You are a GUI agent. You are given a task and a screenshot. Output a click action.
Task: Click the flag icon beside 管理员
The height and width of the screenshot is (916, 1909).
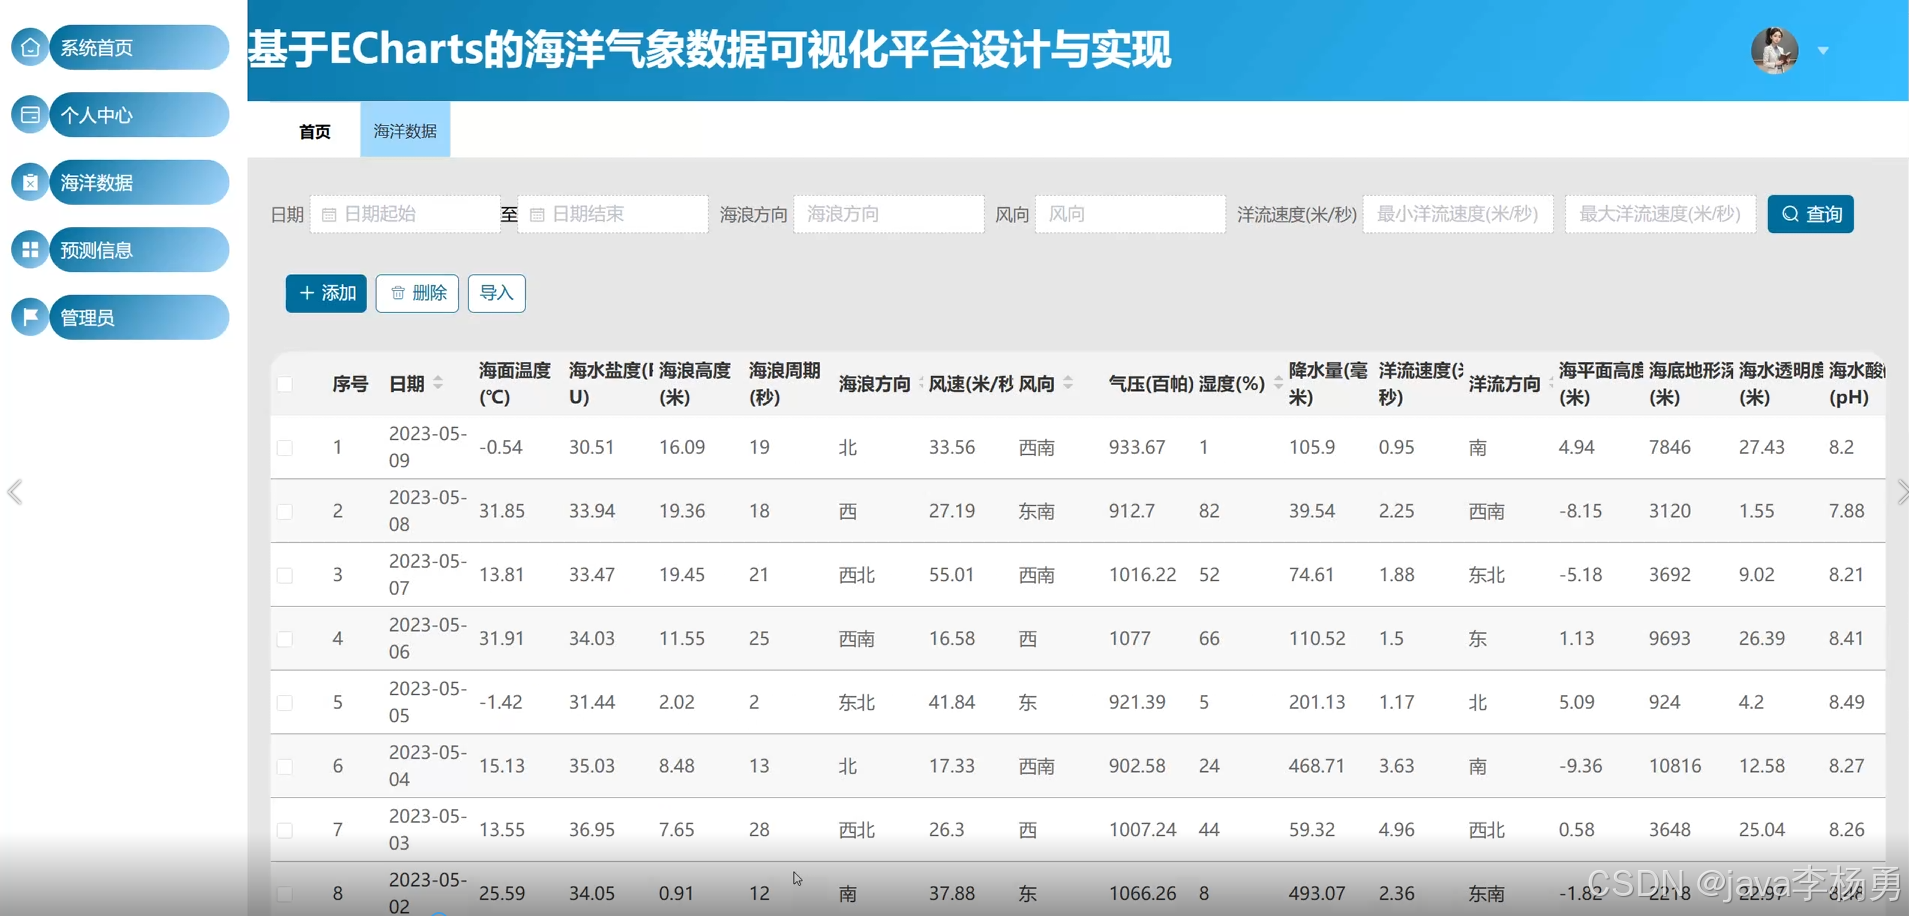[30, 317]
